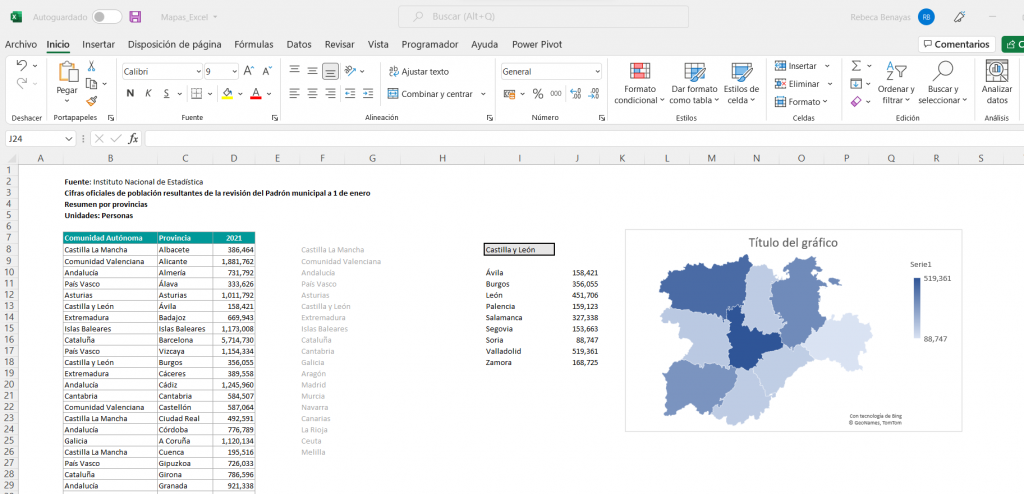
Task: Switch to the Insertar tab
Action: [x=98, y=44]
